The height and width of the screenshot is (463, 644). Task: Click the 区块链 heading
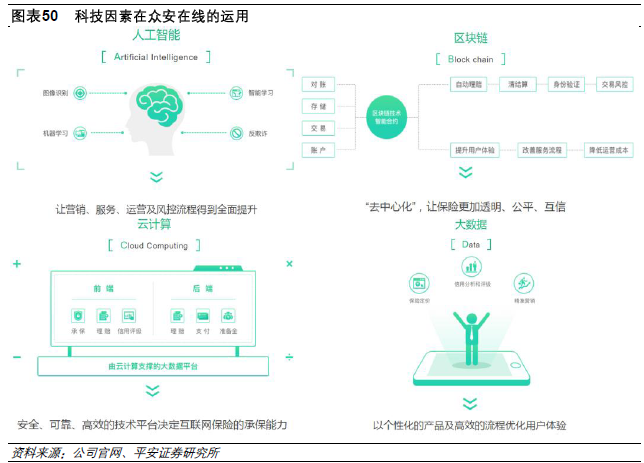[x=471, y=38]
